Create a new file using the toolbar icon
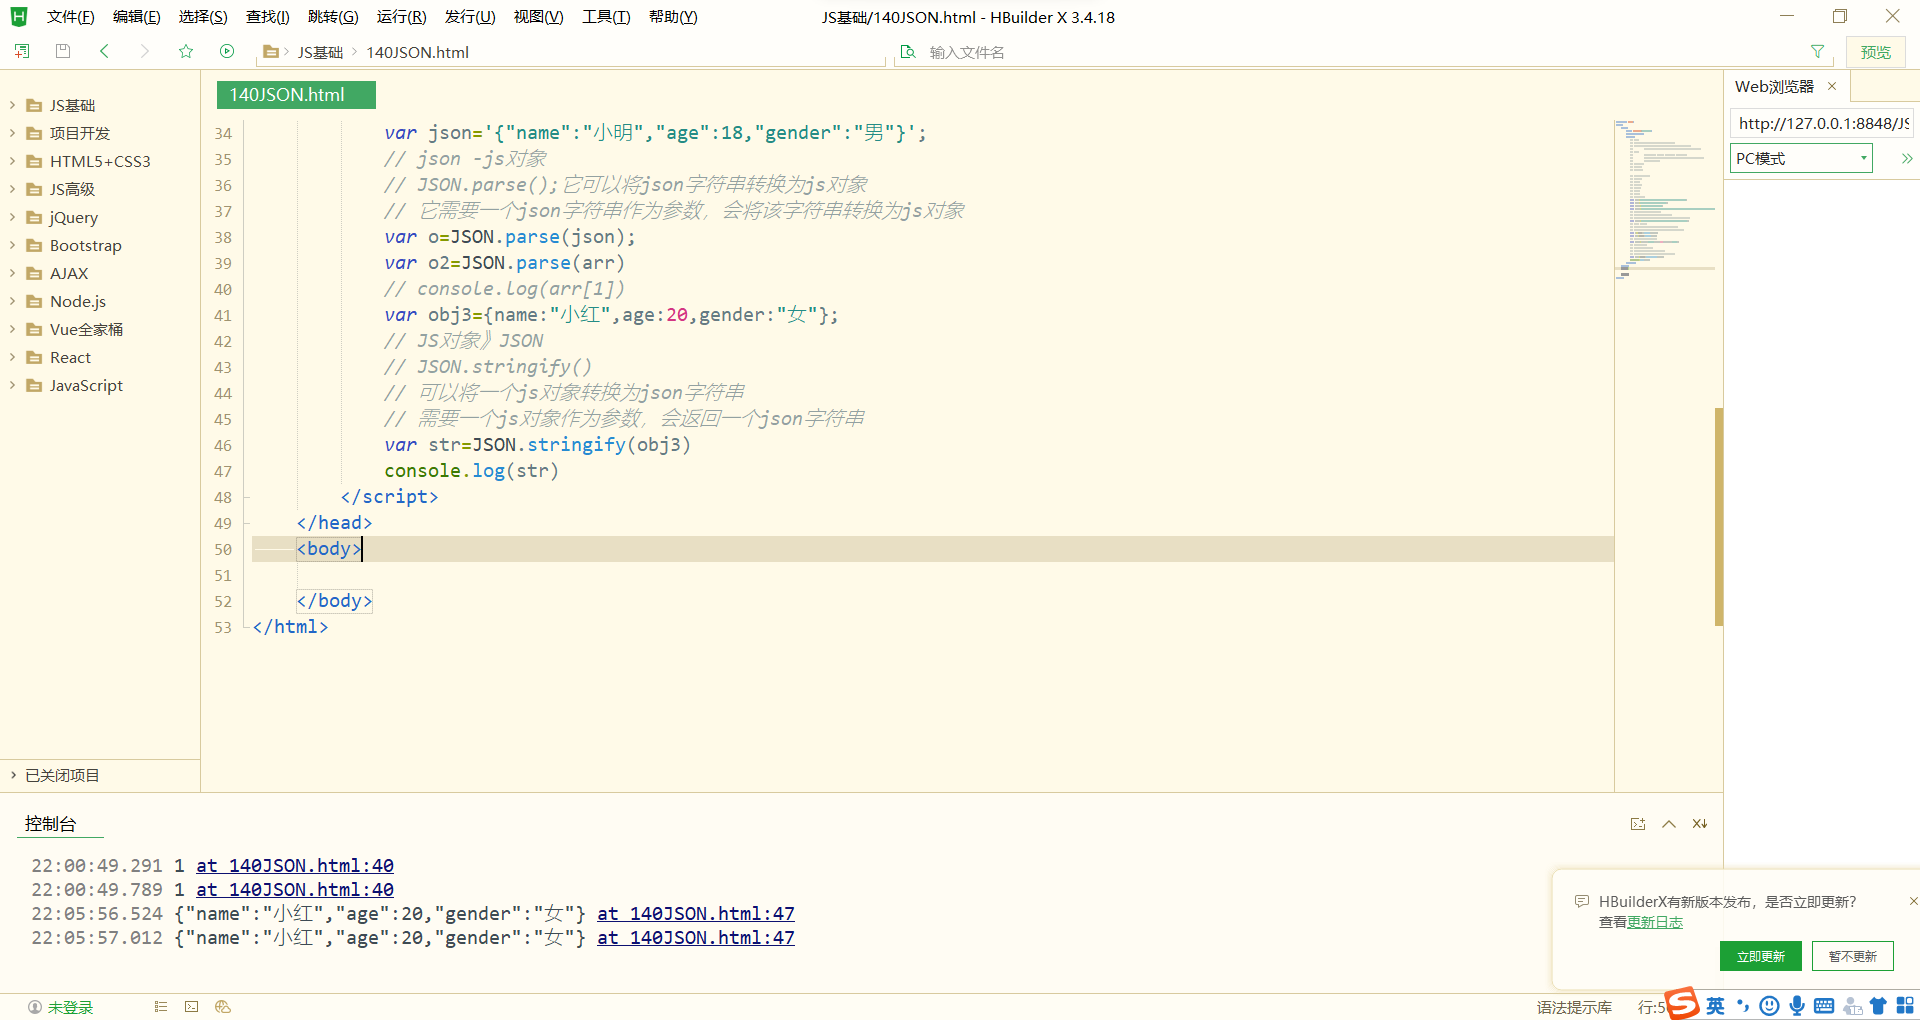The height and width of the screenshot is (1020, 1920). point(21,51)
